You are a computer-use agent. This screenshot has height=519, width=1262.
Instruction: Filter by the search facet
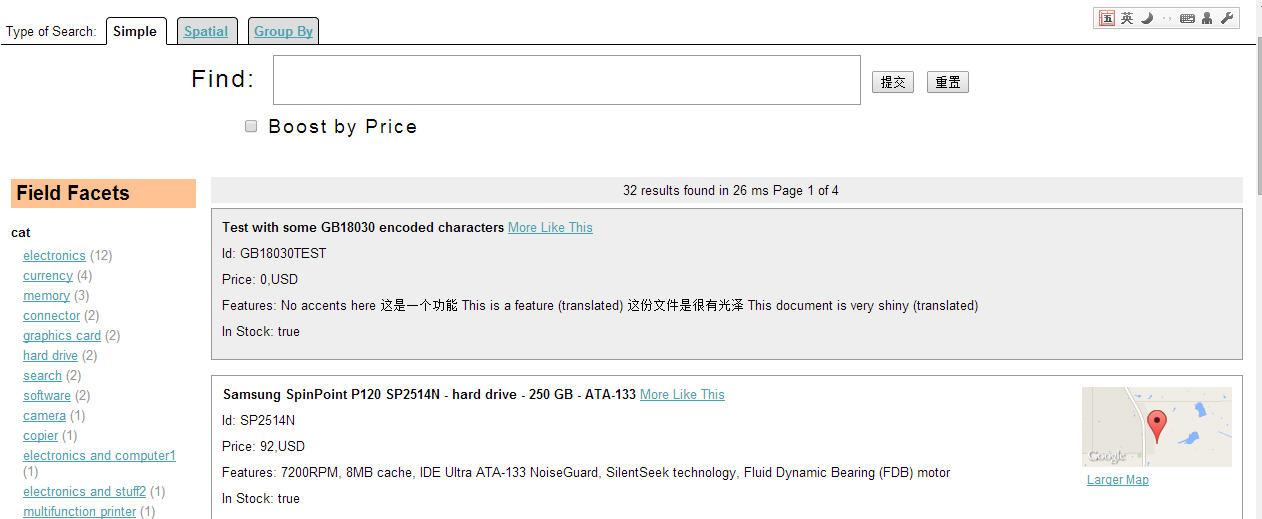[42, 375]
